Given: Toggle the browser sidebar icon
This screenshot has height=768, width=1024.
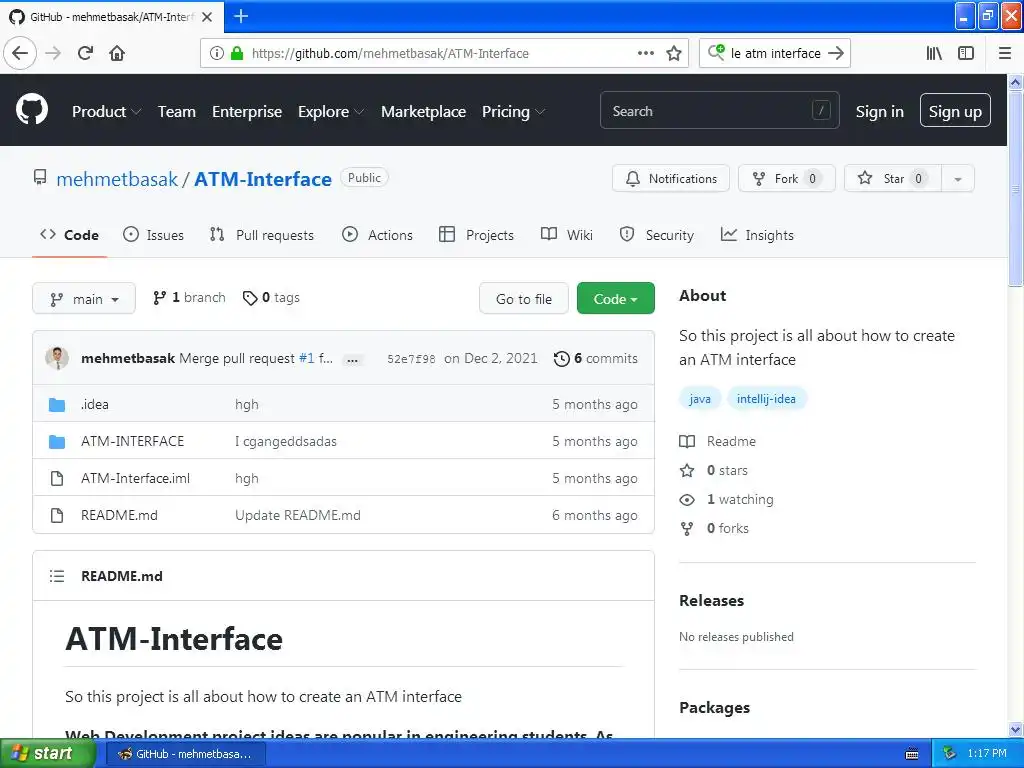Looking at the screenshot, I should point(966,53).
